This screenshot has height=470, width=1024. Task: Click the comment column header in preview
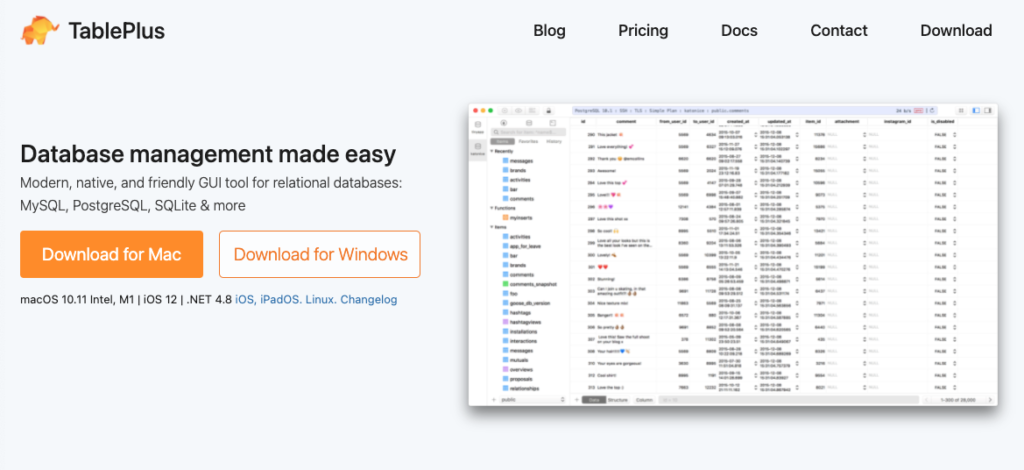click(x=626, y=121)
